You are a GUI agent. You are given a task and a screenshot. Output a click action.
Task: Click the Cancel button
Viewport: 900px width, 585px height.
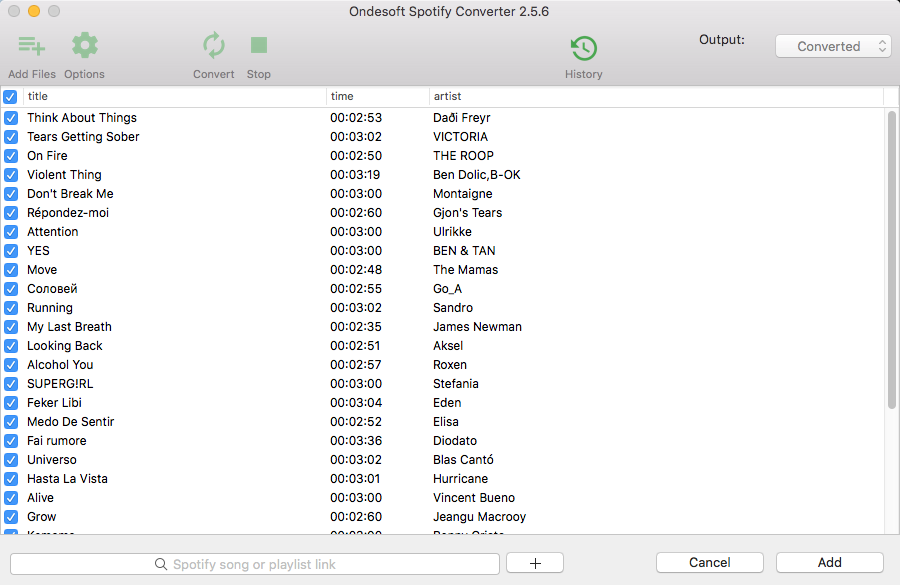(x=709, y=563)
